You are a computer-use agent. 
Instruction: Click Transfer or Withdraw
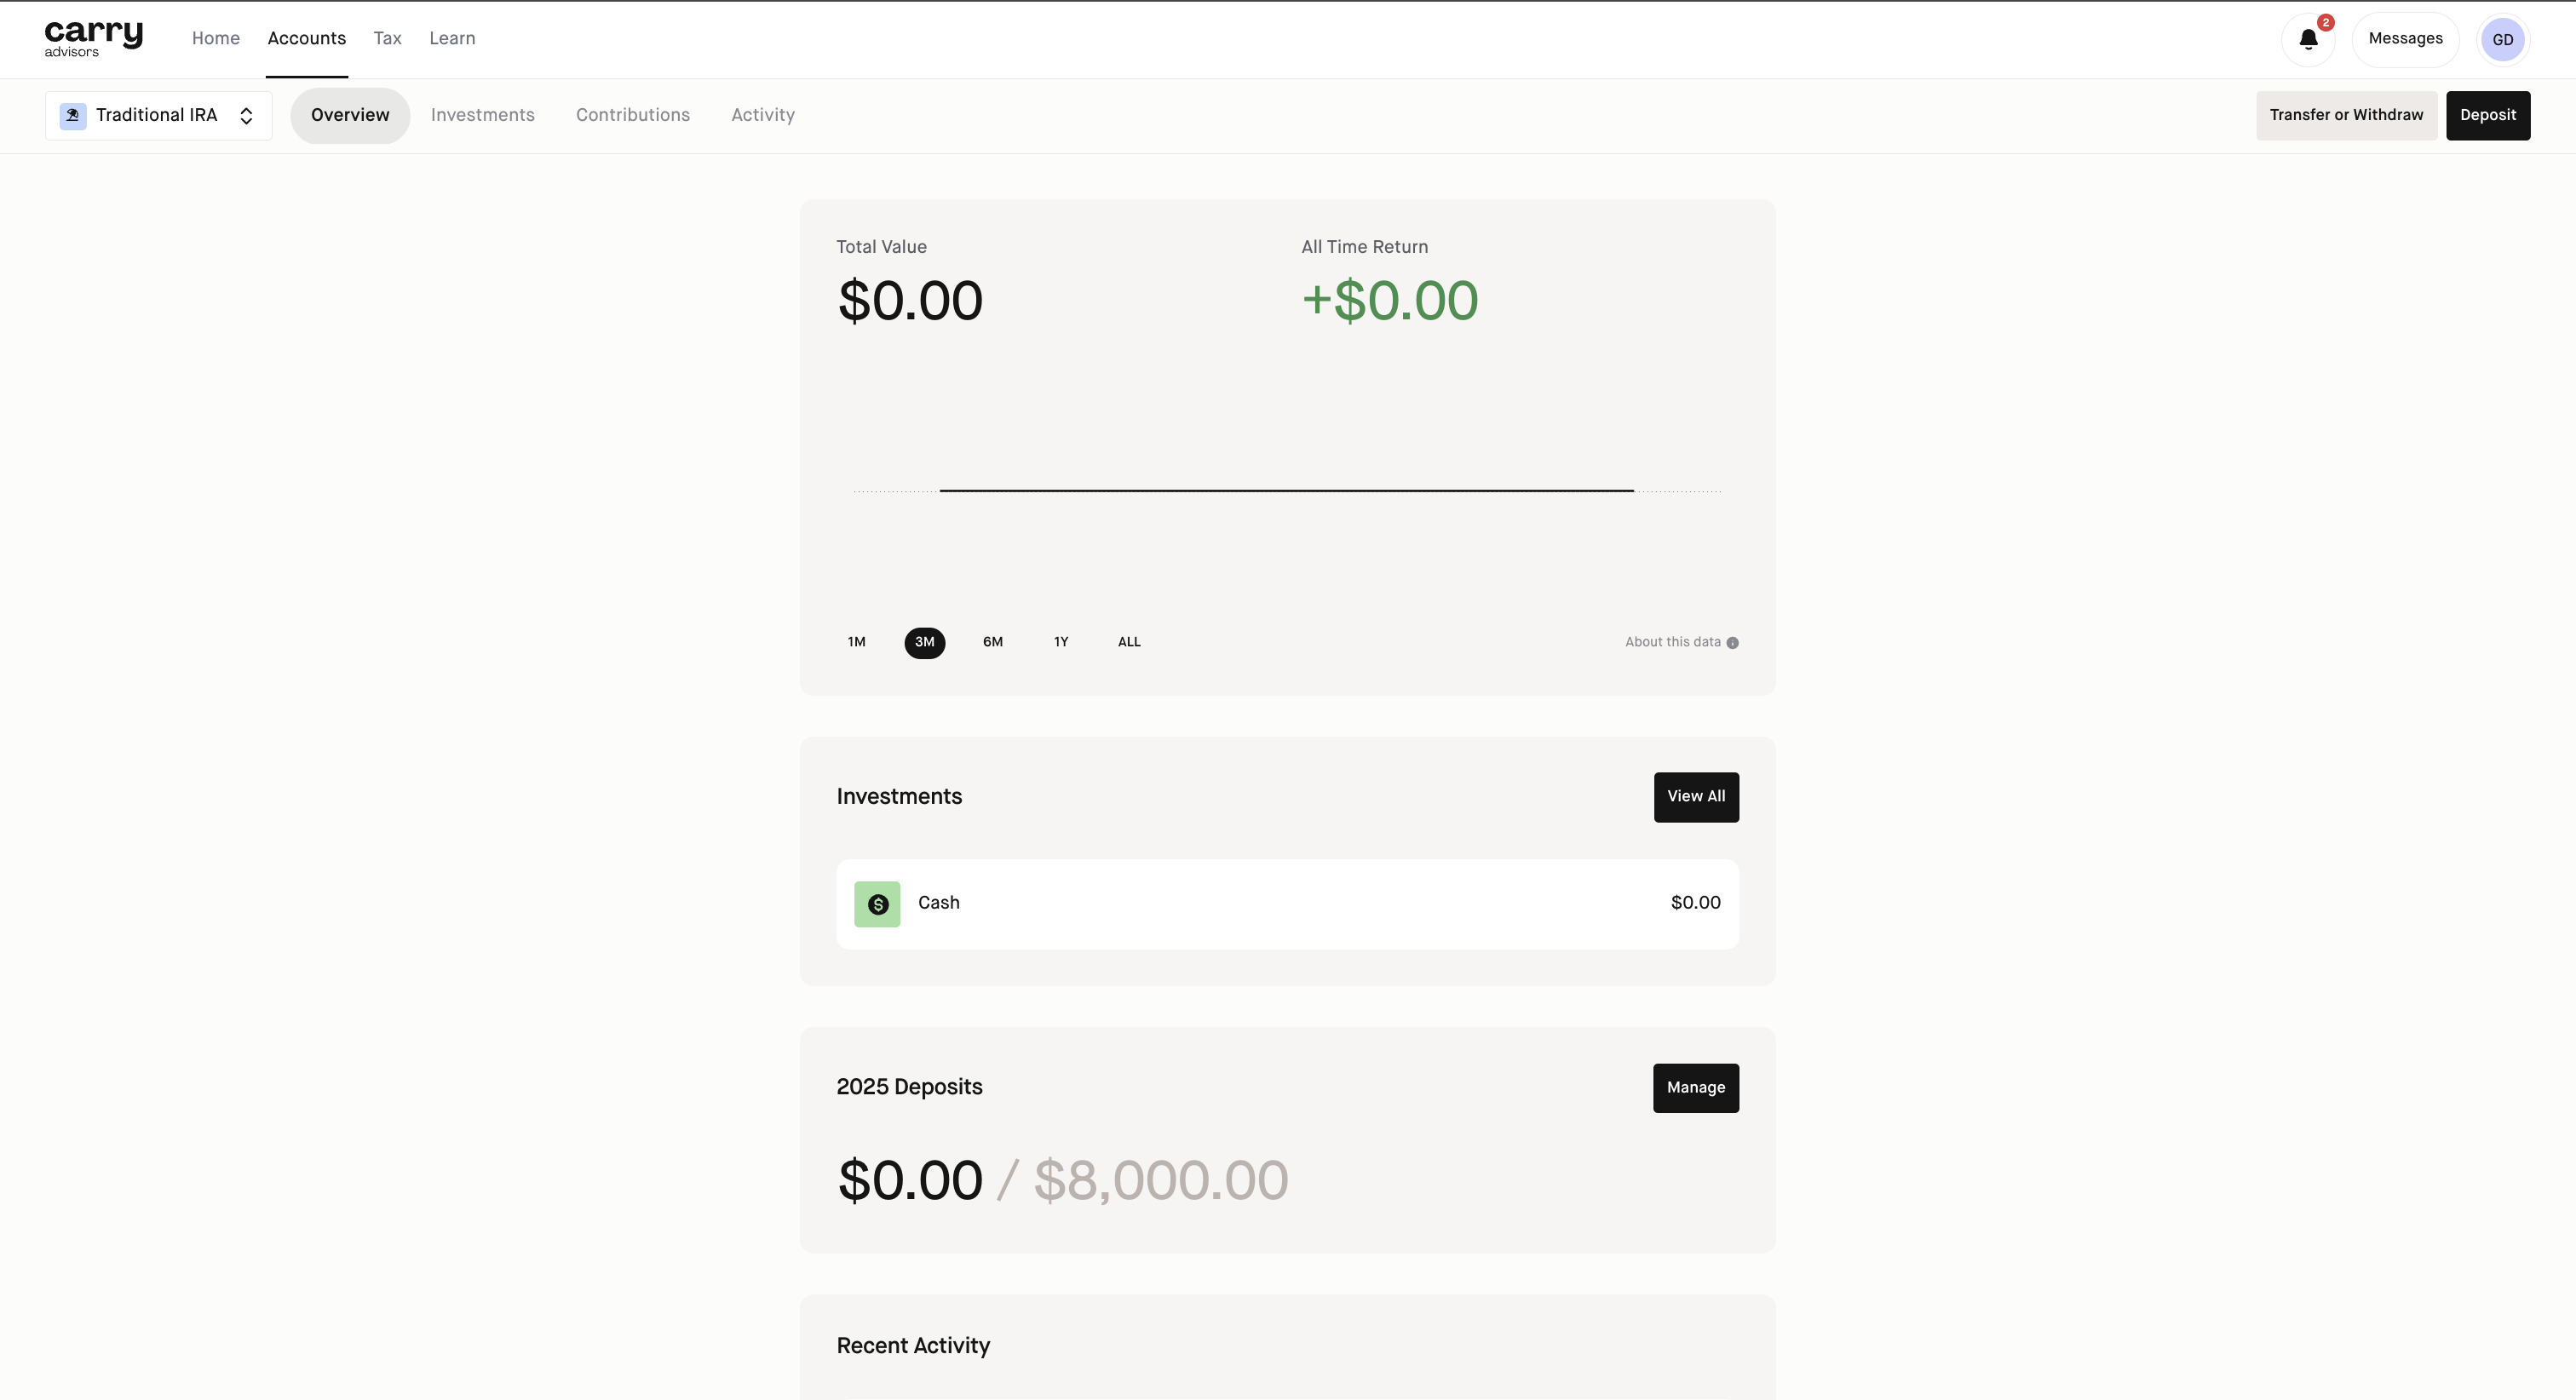[2345, 115]
